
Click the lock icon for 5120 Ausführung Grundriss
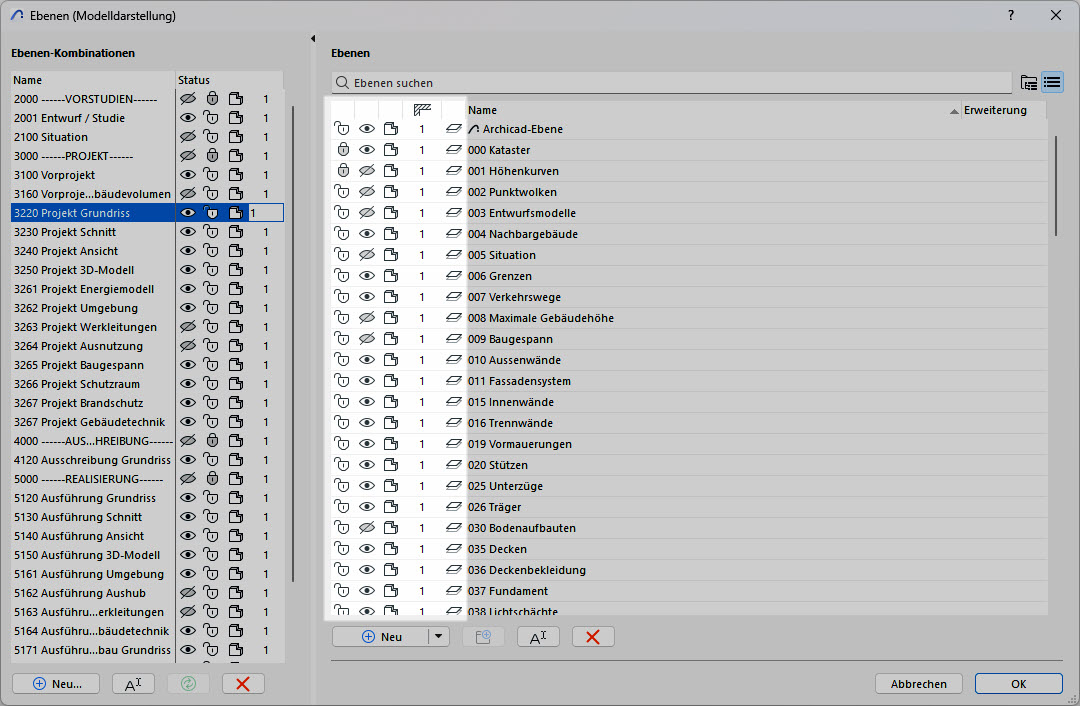click(212, 498)
